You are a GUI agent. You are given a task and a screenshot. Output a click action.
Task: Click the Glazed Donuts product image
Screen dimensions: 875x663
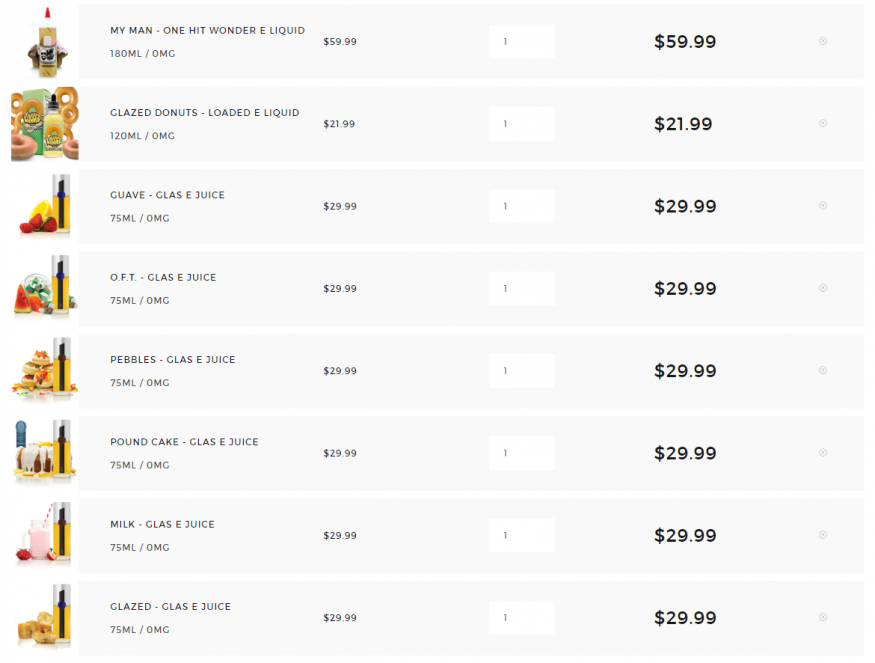point(45,124)
